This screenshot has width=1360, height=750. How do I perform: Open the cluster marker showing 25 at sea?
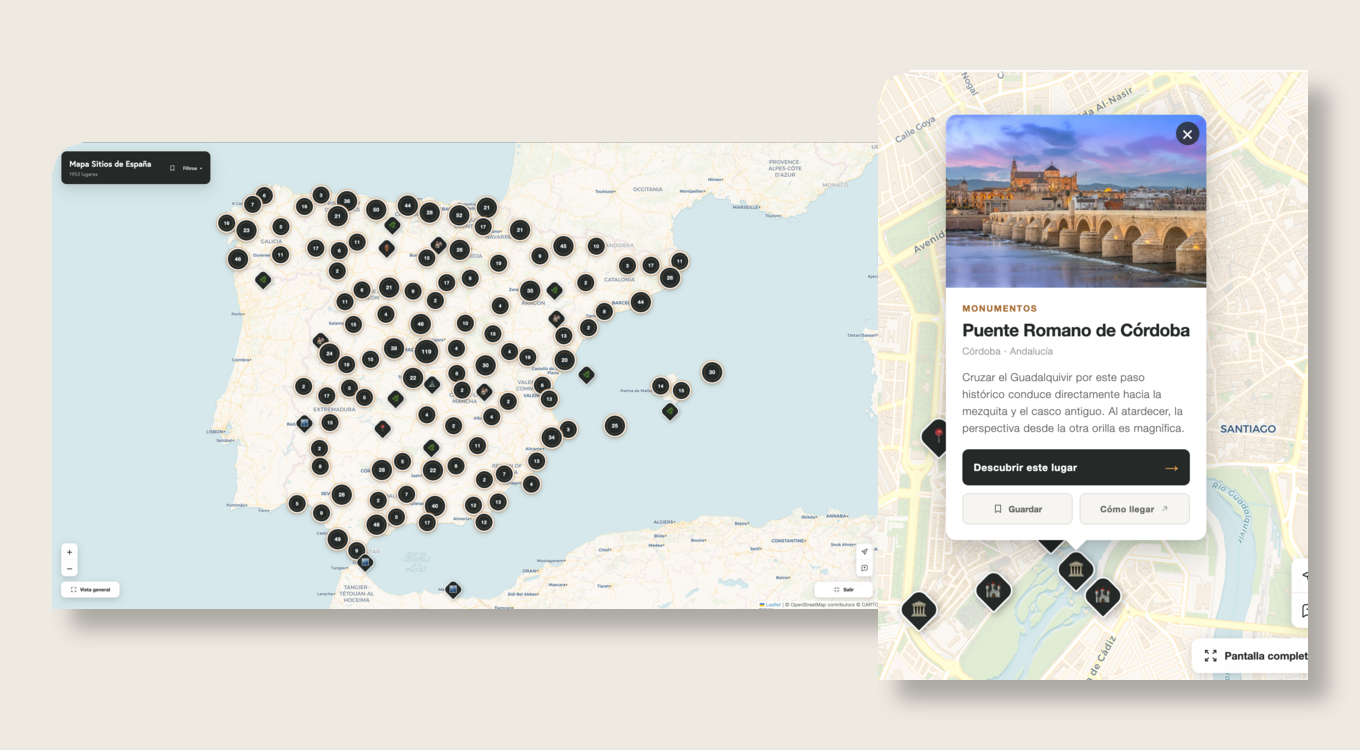(615, 425)
